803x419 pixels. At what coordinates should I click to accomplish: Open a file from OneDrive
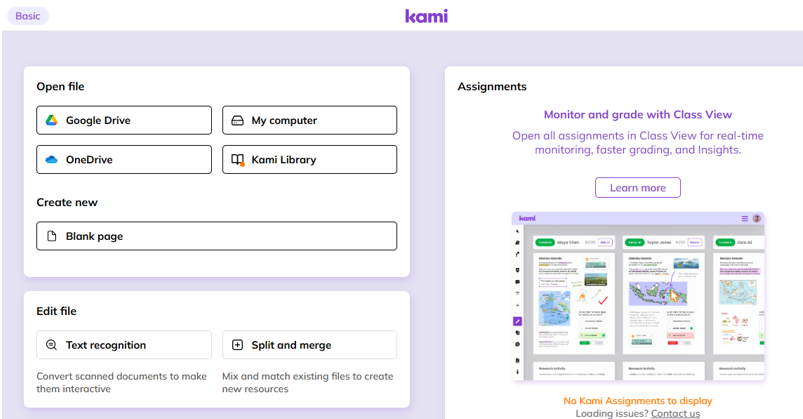click(x=124, y=159)
